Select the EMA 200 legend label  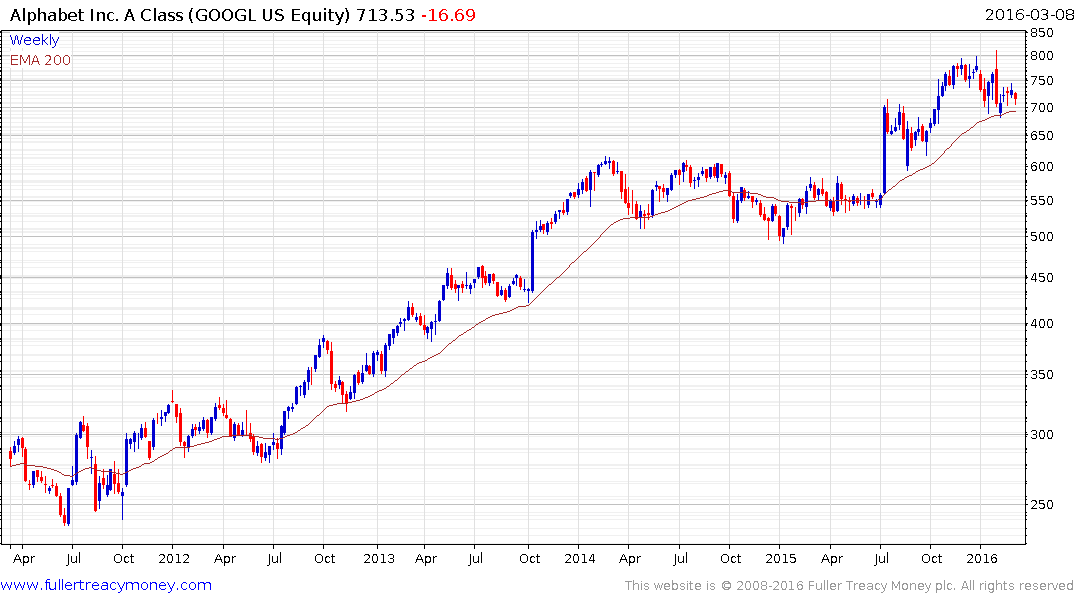pyautogui.click(x=40, y=60)
